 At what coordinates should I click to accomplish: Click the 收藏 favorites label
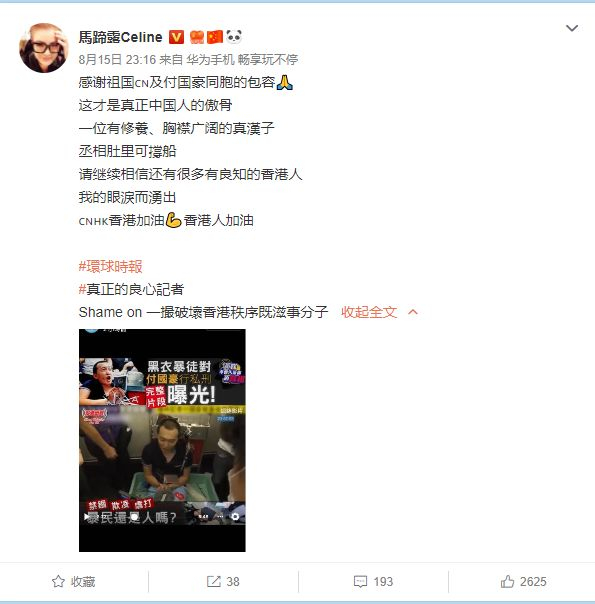(83, 582)
